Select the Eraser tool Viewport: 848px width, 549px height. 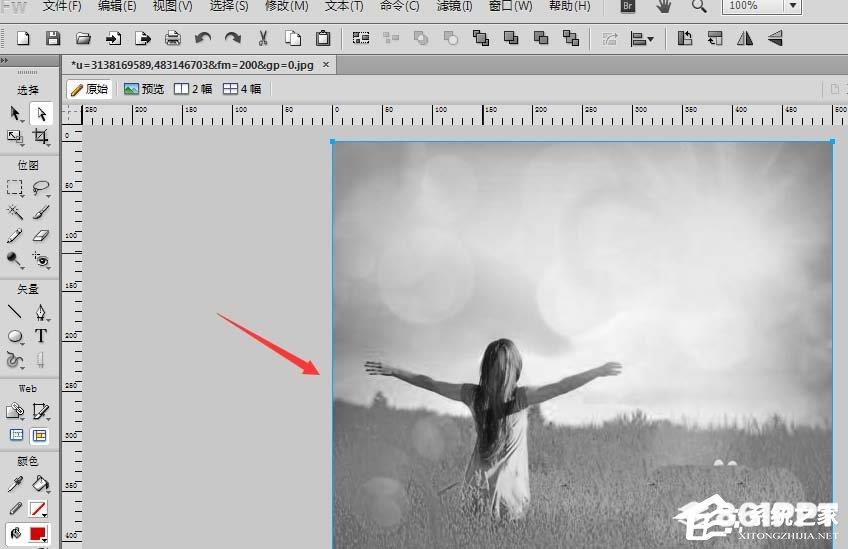click(x=41, y=236)
